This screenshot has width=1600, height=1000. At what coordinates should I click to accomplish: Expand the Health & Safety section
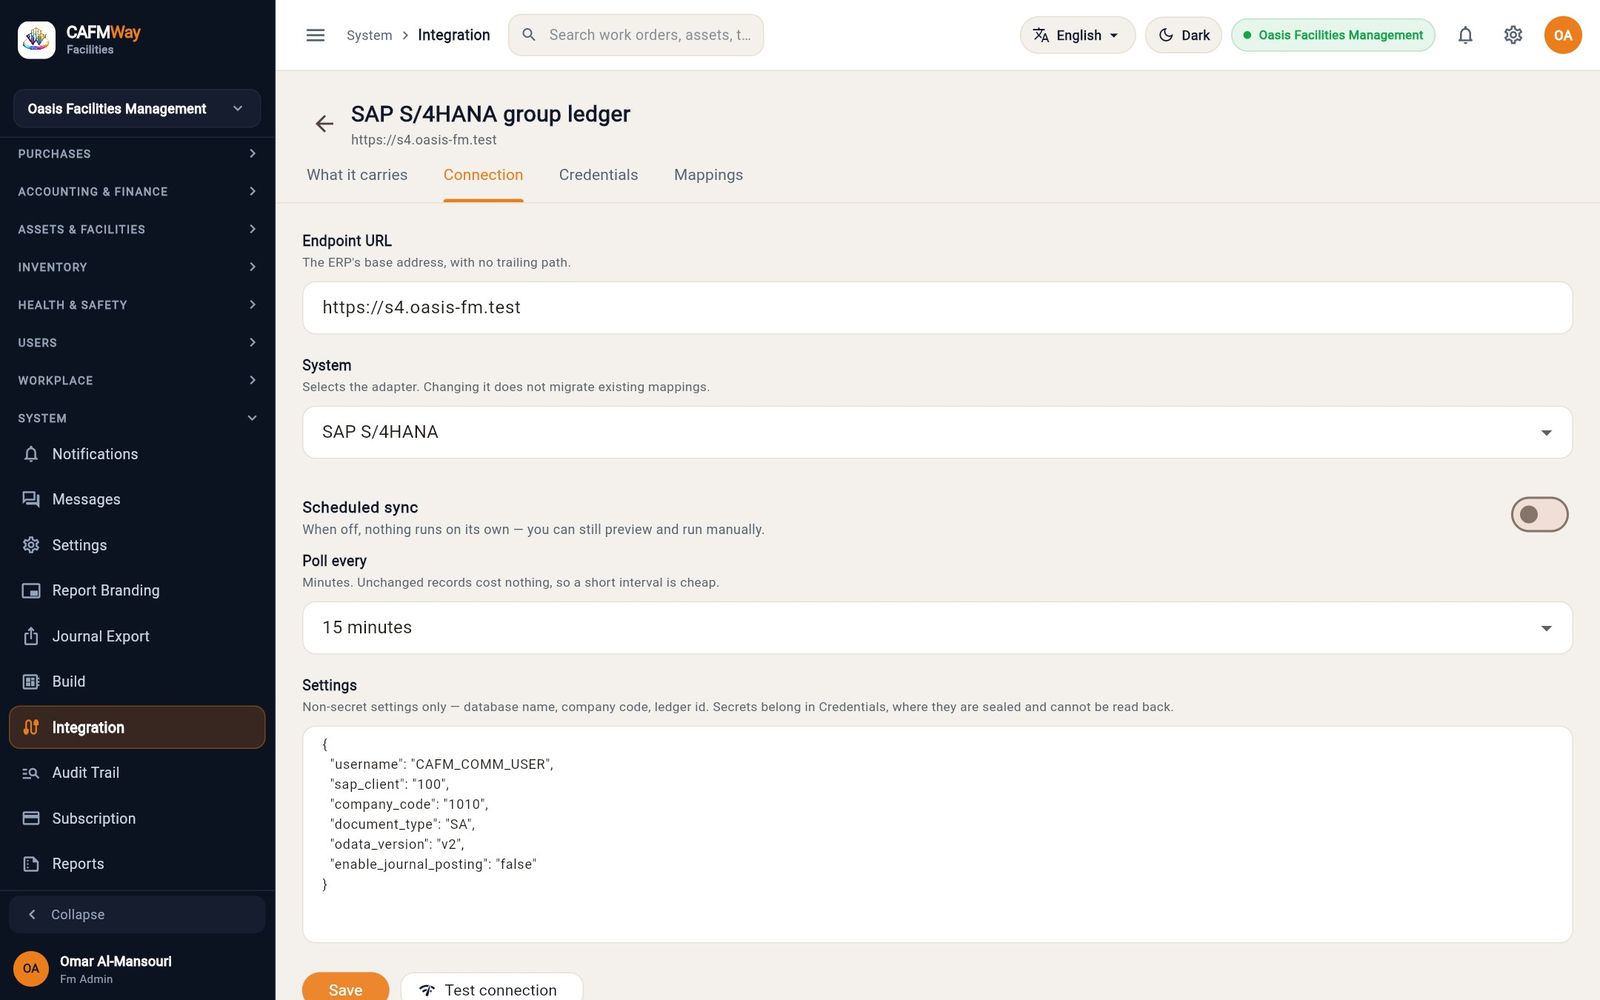[x=137, y=305]
